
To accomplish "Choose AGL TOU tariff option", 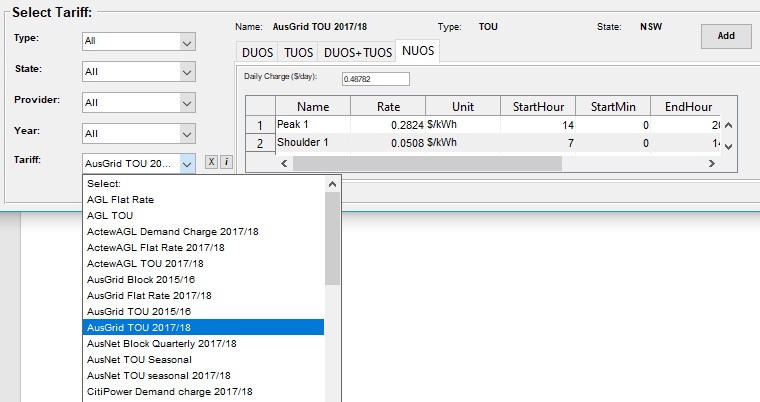I will tap(204, 216).
